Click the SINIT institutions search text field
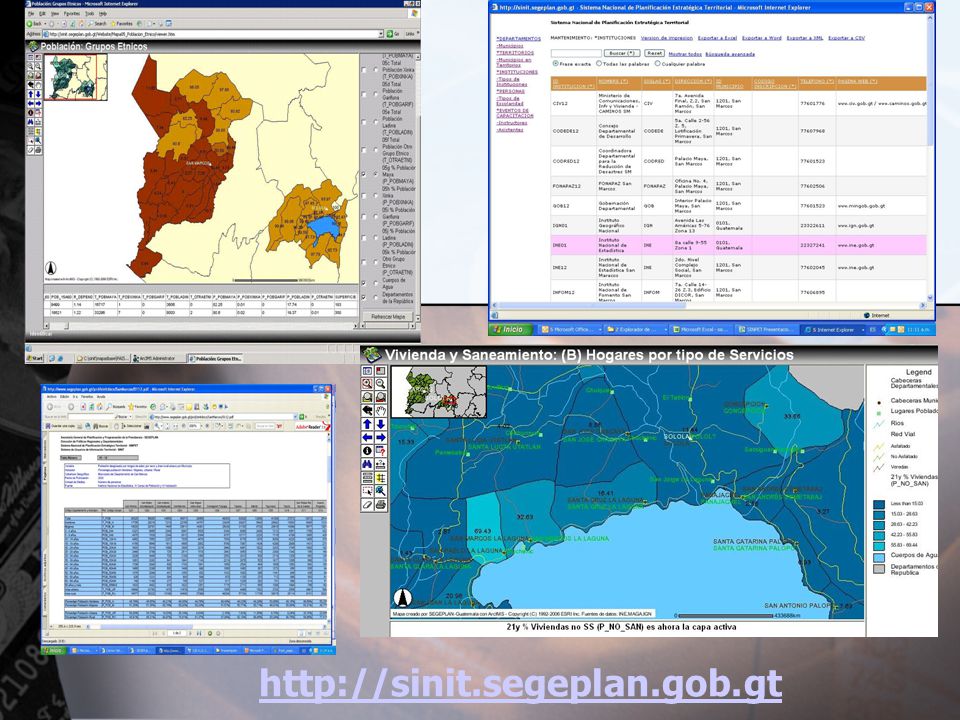960x720 pixels. [576, 54]
